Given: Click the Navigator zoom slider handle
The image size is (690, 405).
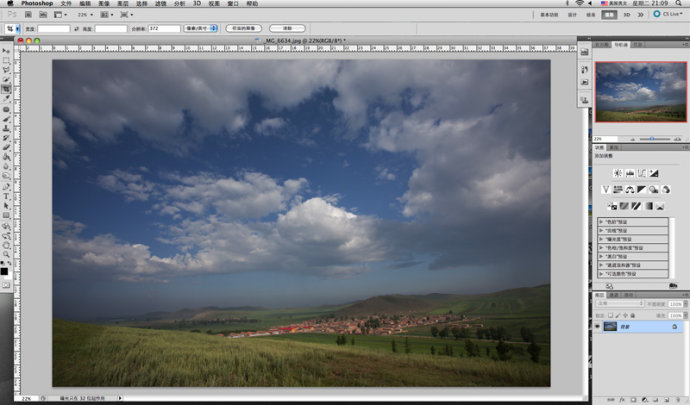Looking at the screenshot, I should [x=652, y=139].
